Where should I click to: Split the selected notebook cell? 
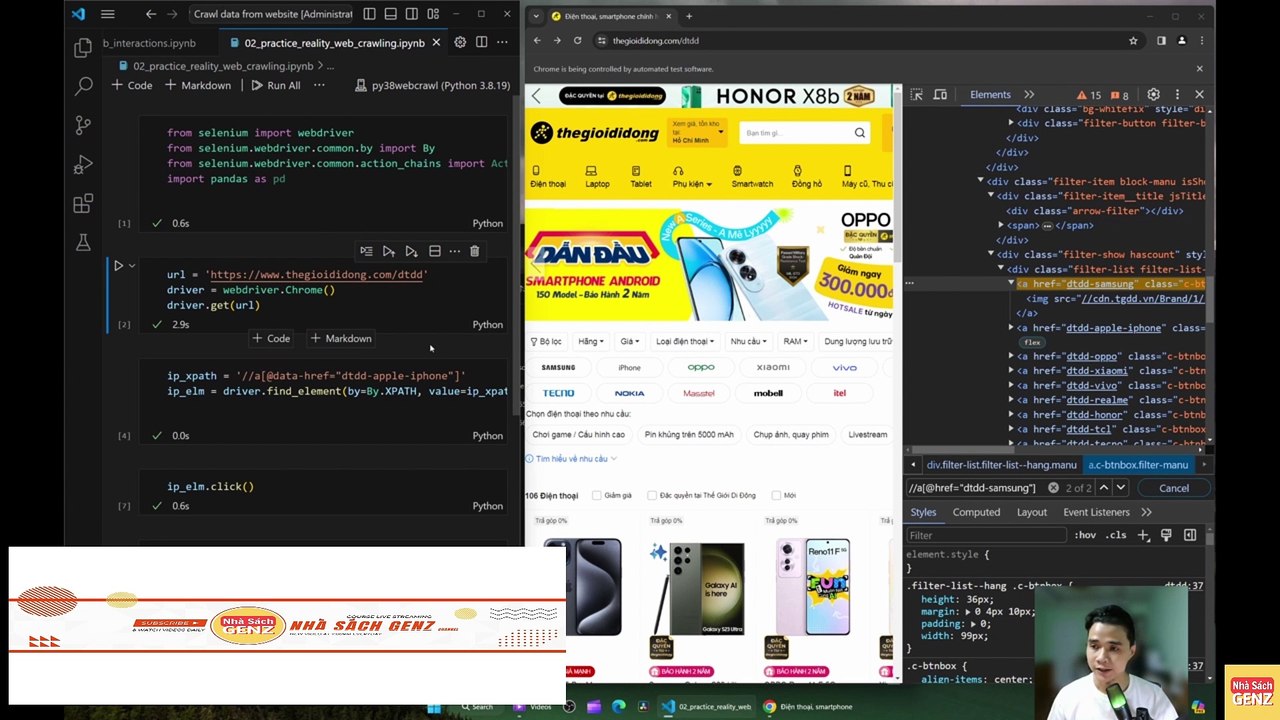point(434,251)
